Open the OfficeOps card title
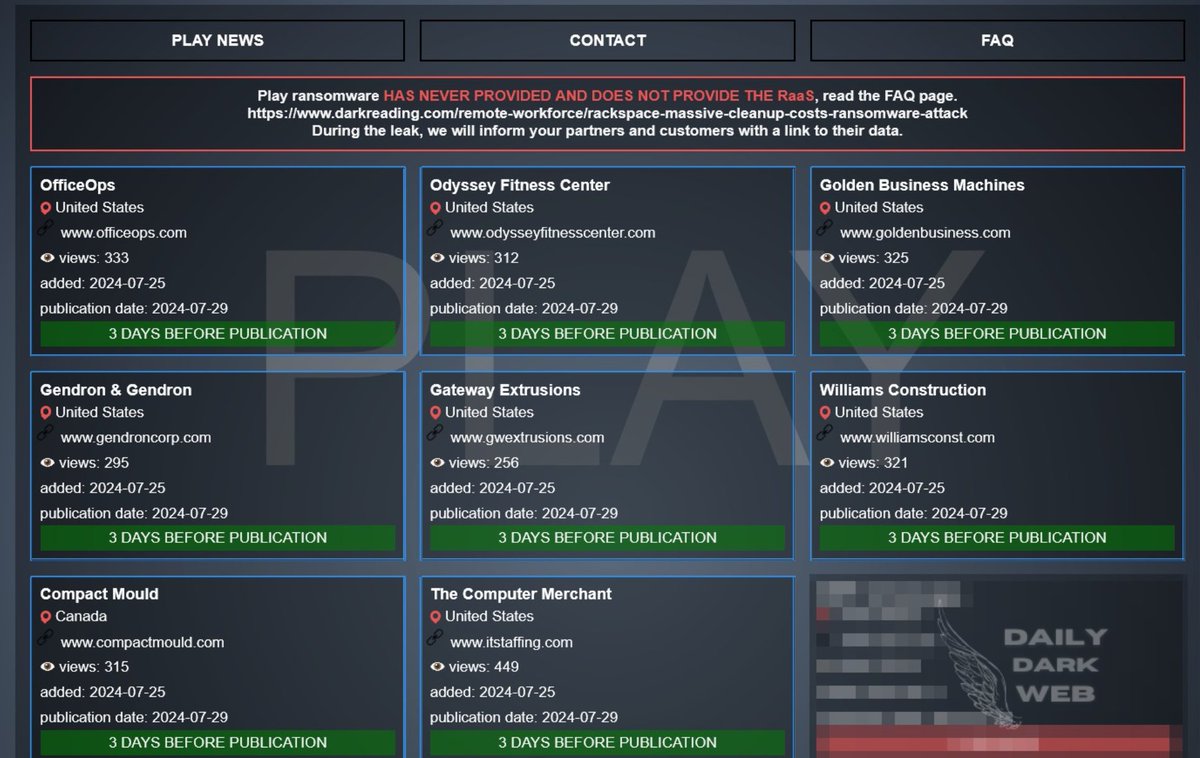1200x758 pixels. [77, 185]
